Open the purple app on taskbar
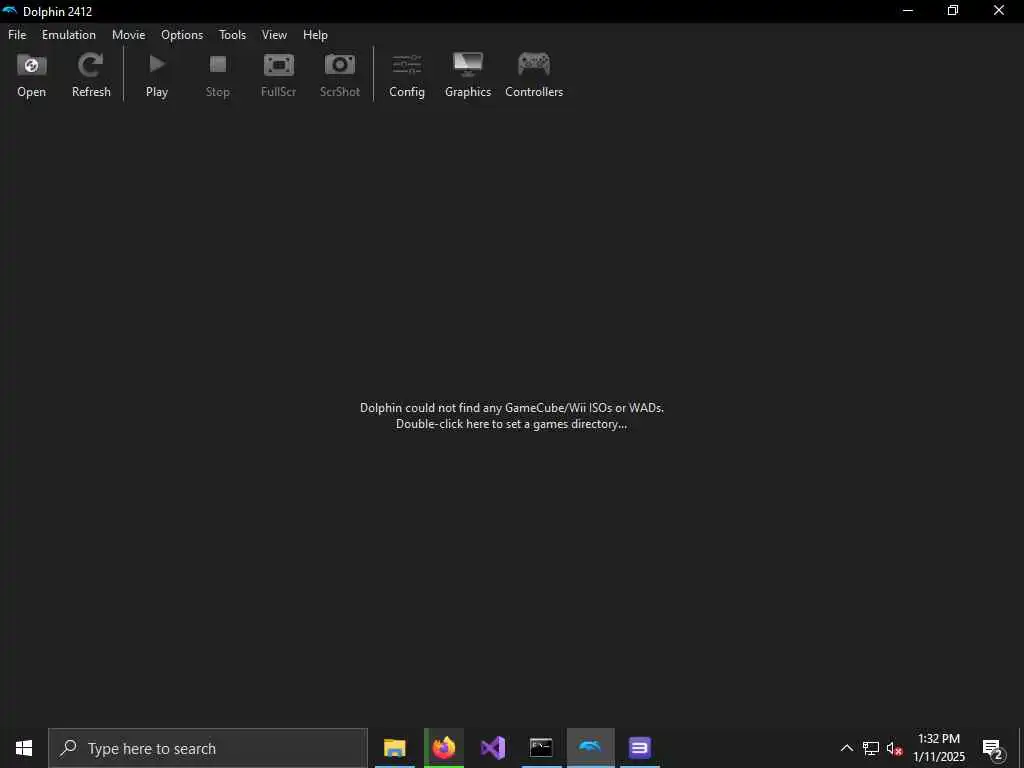Screen dimensions: 1024x768 (x=639, y=748)
